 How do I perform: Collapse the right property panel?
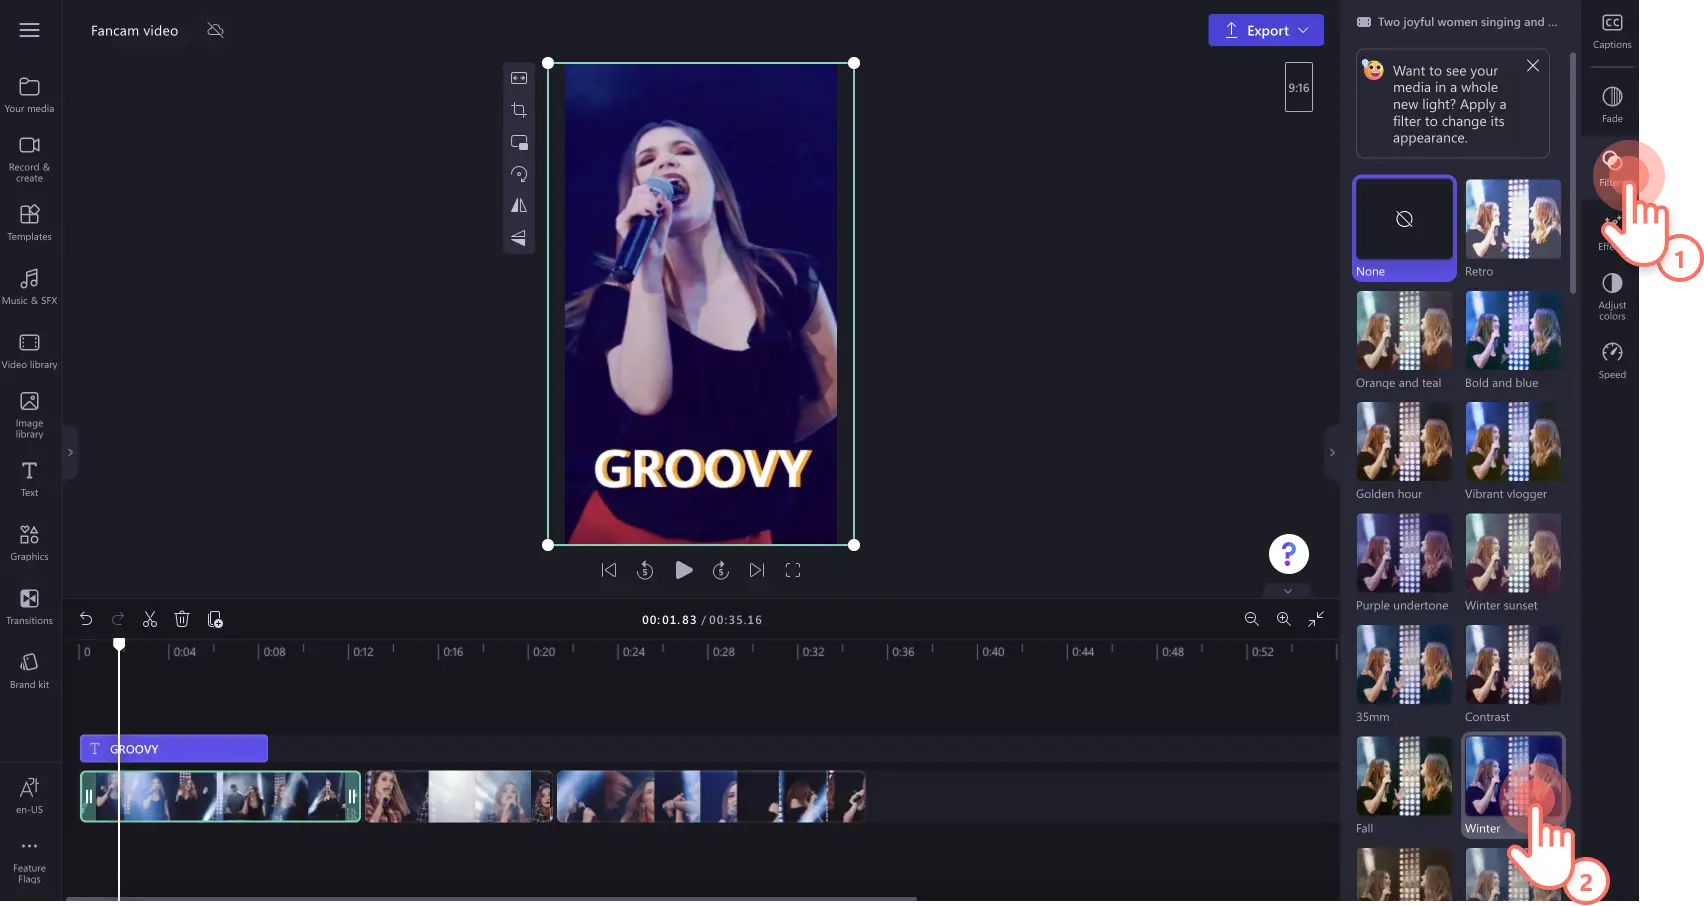1332,453
